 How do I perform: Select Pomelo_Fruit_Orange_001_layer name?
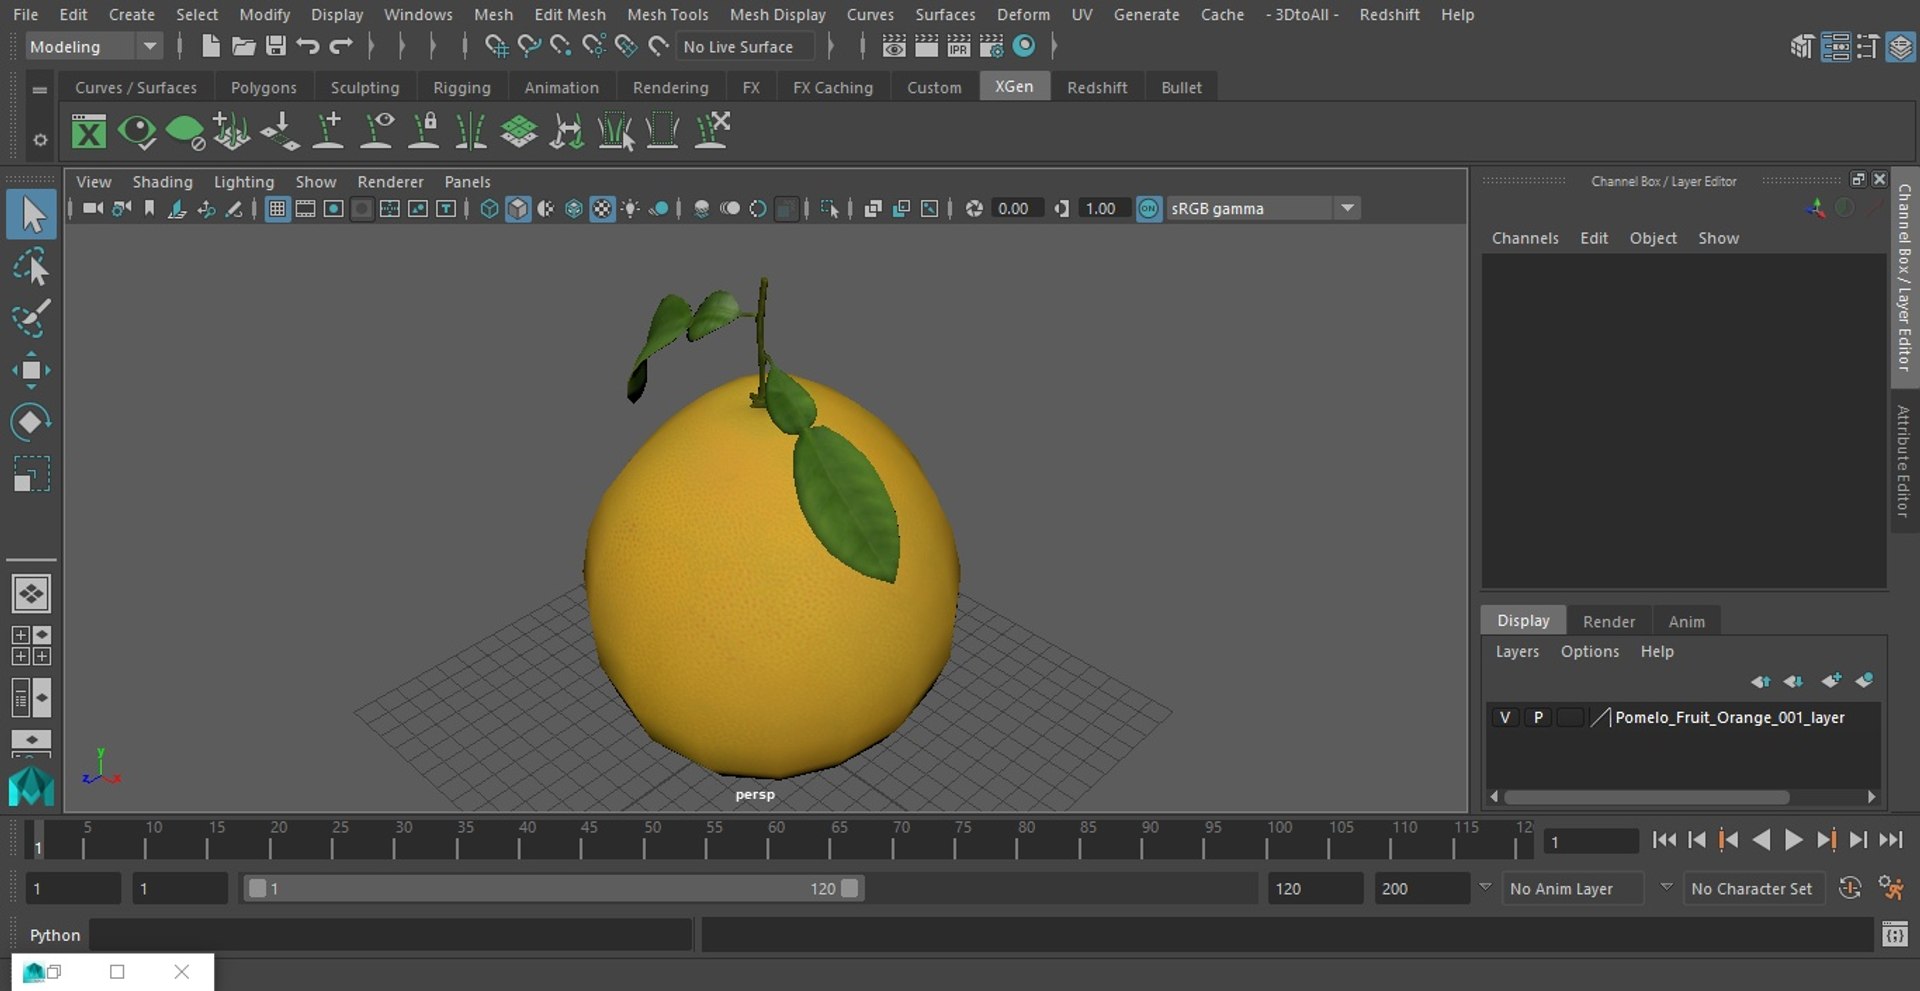pyautogui.click(x=1729, y=717)
